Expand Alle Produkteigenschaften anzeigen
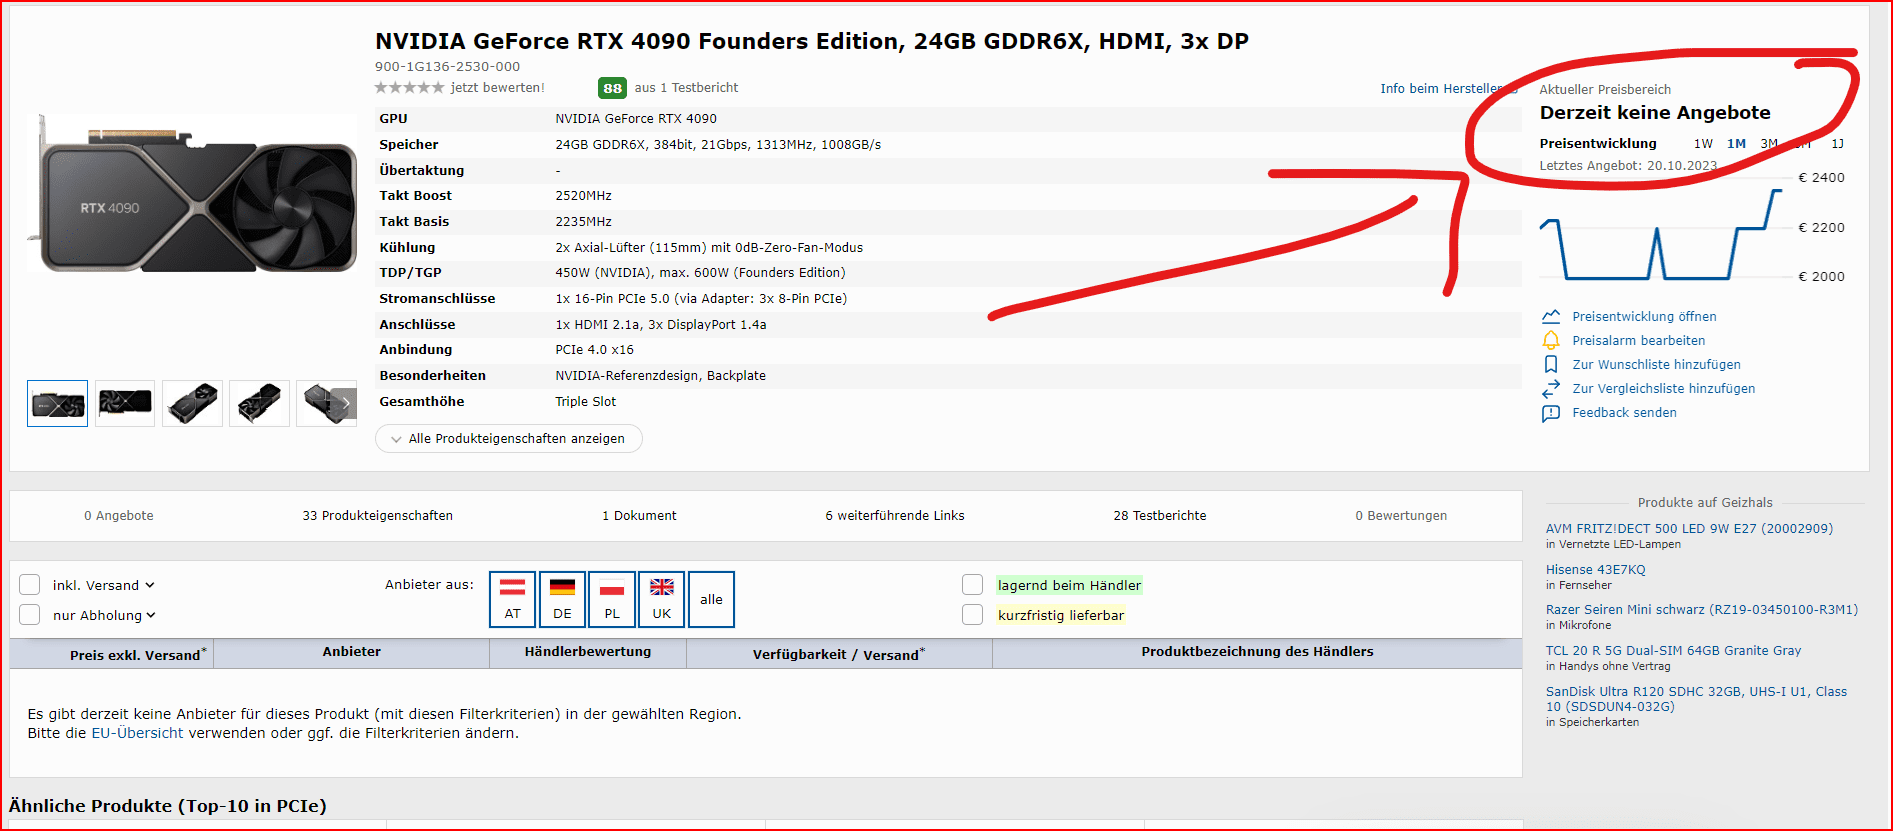The image size is (1893, 831). 508,439
